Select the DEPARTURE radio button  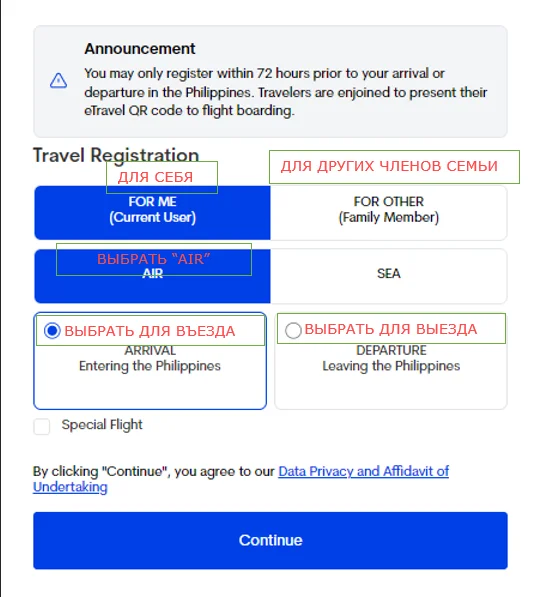(293, 330)
